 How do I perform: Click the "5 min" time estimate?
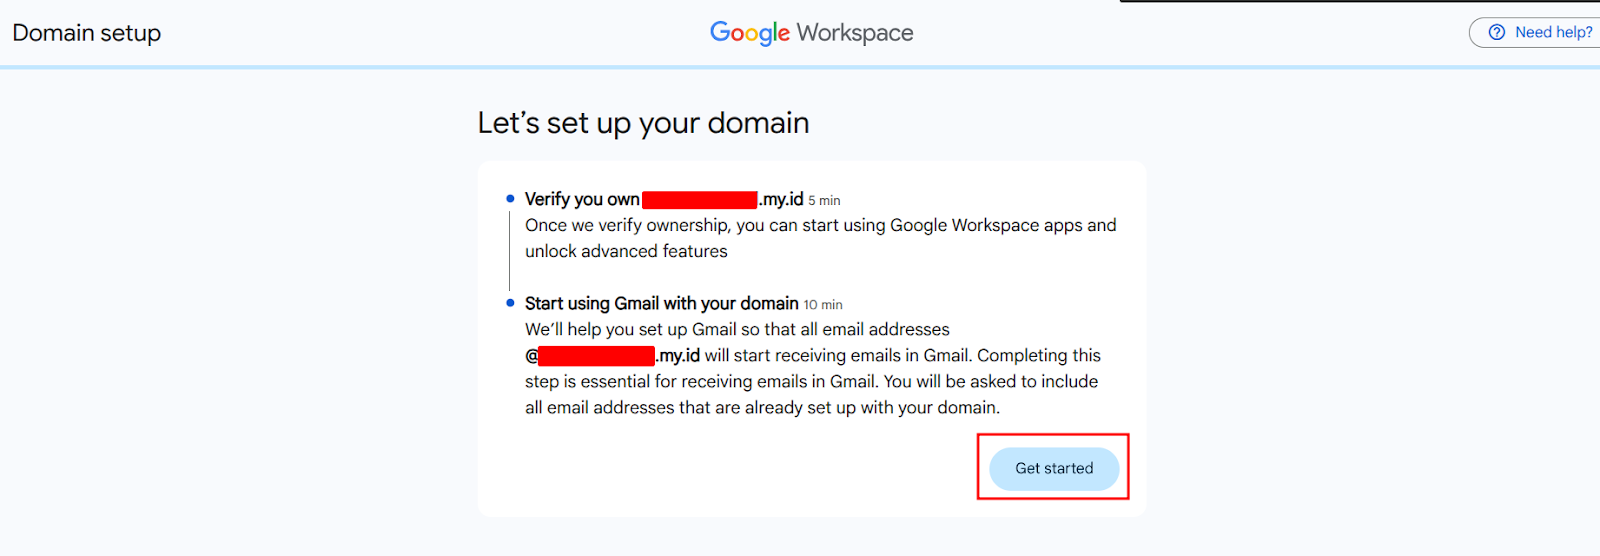tap(824, 201)
